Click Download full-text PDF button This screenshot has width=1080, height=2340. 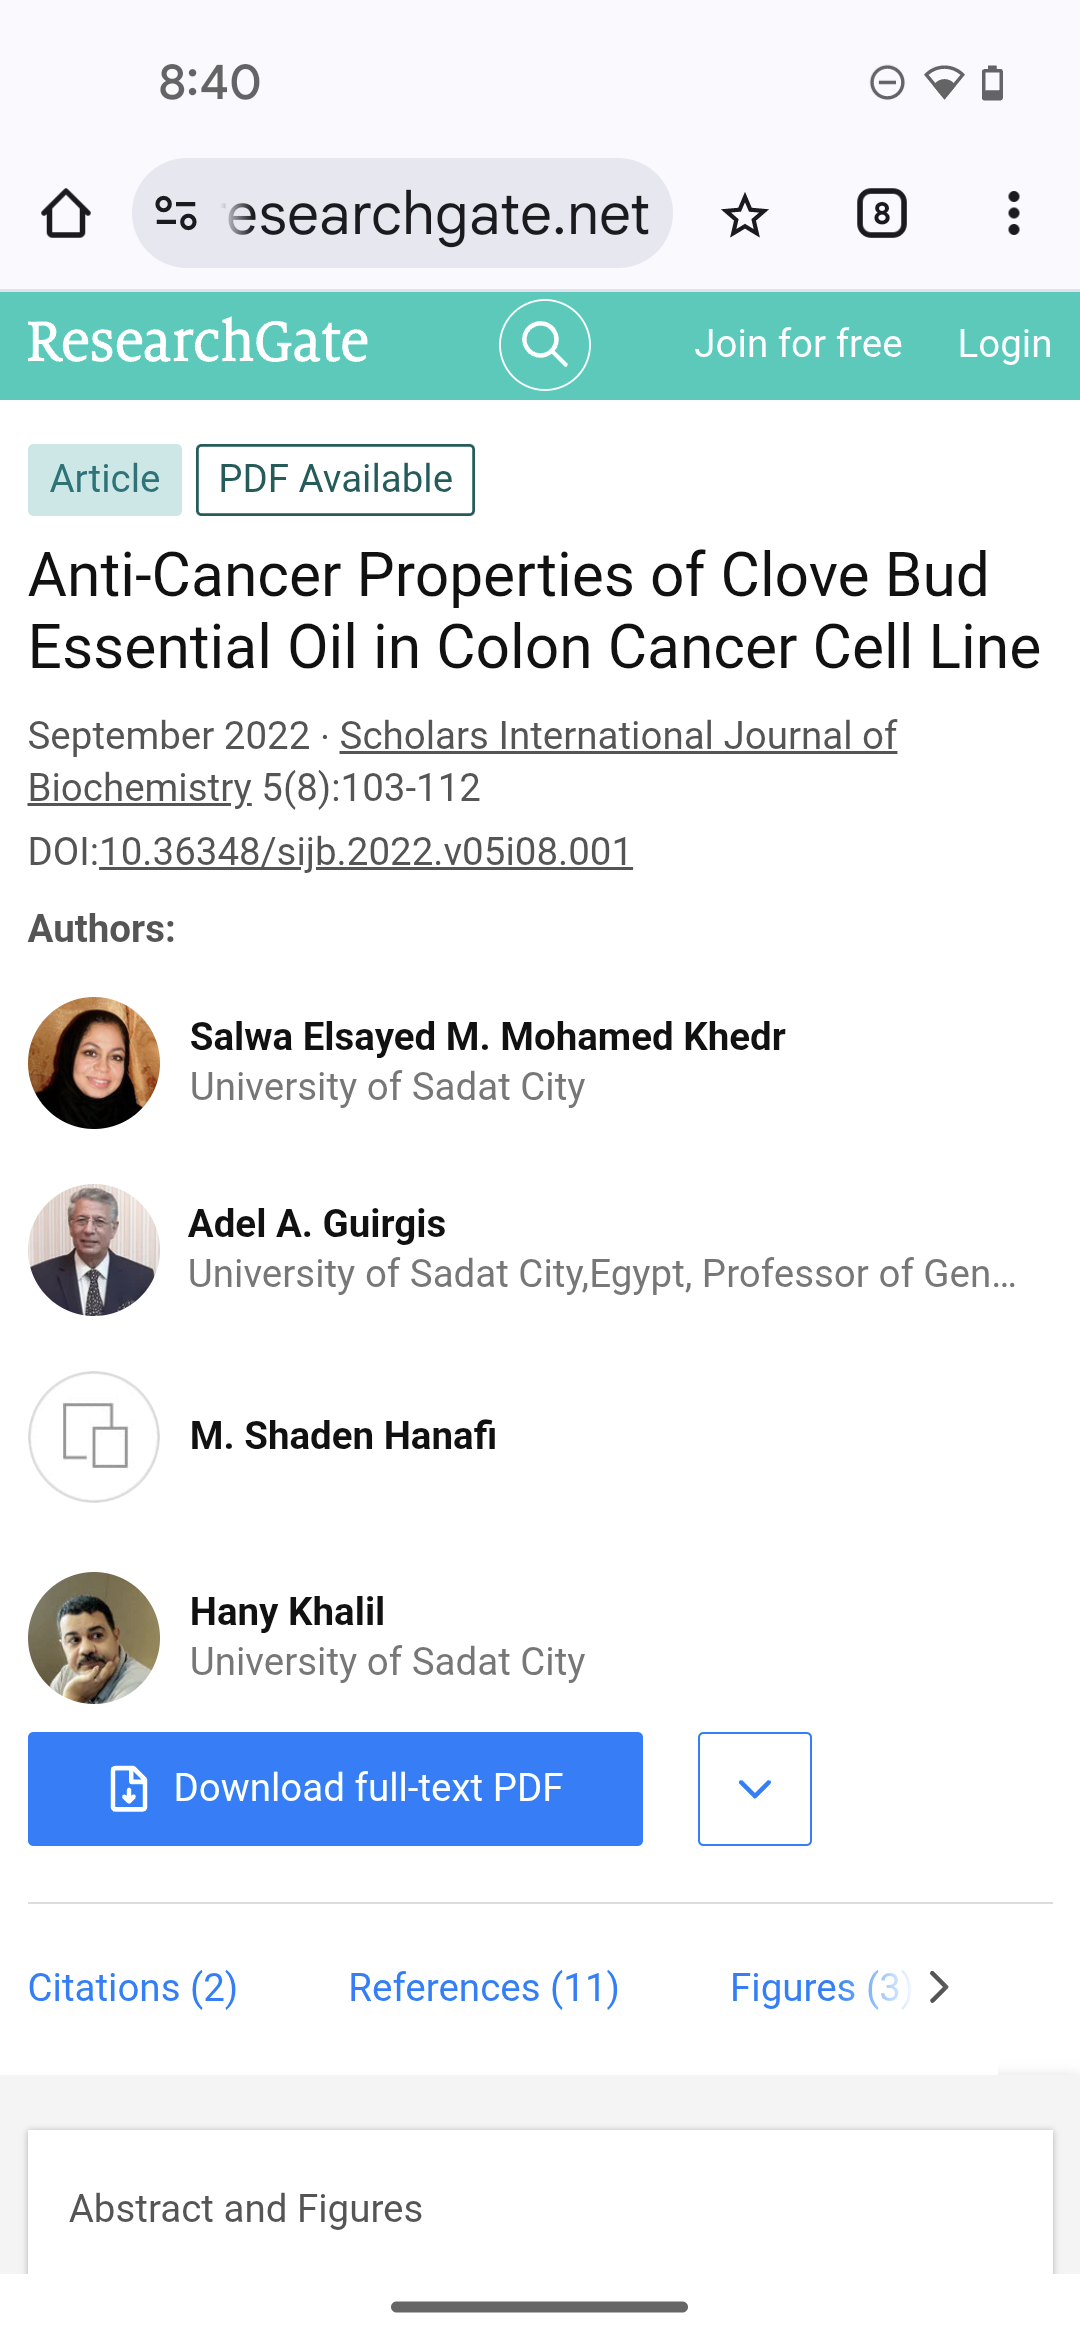[335, 1789]
